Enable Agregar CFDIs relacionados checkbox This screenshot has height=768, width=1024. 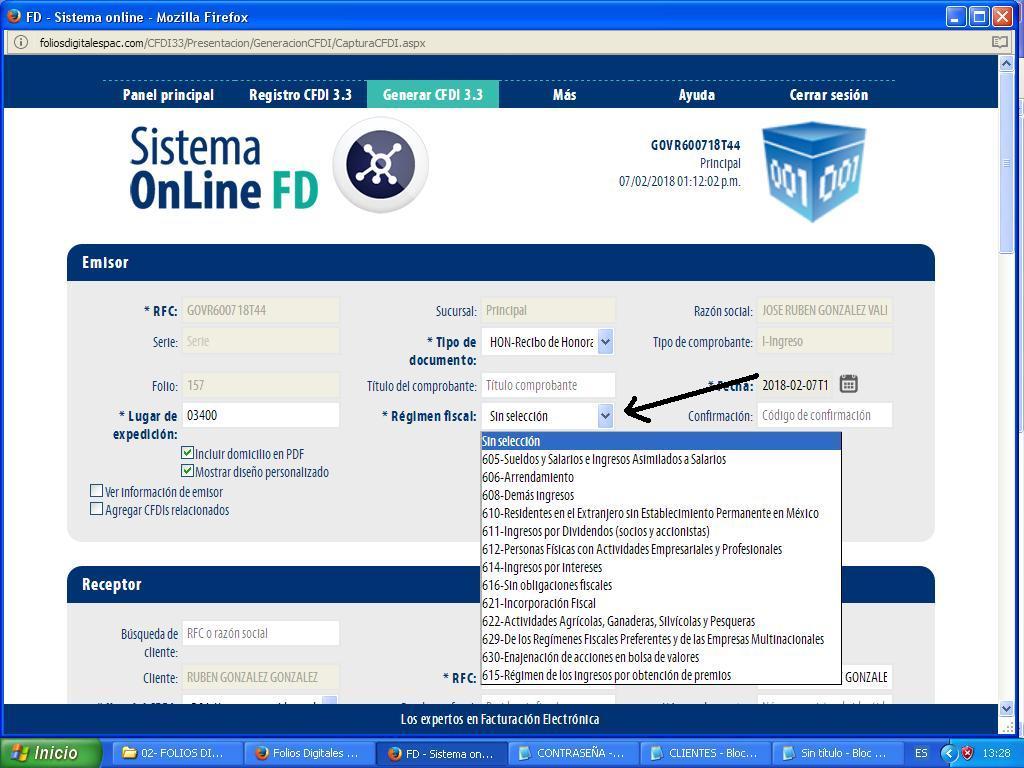[x=96, y=509]
